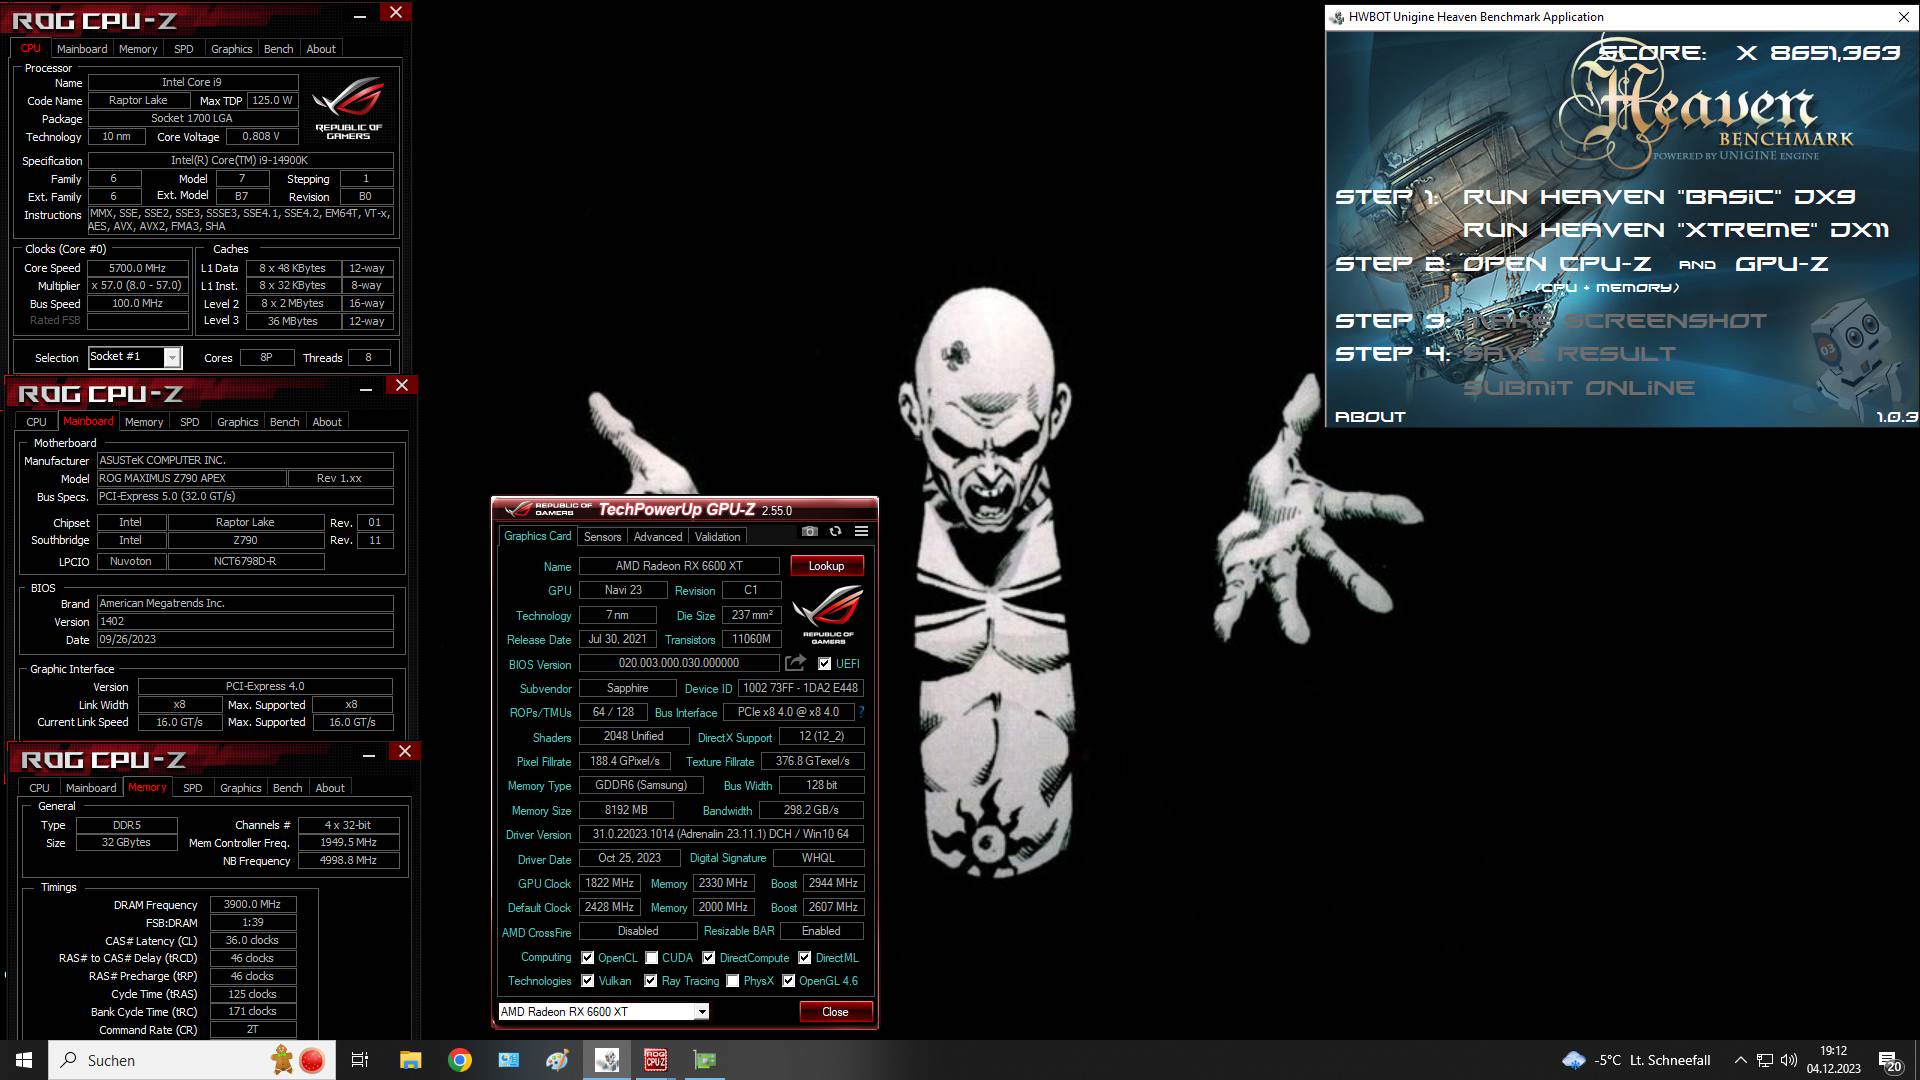Open the AMD Radeon RX 6600 XT GPU dropdown

click(603, 1012)
